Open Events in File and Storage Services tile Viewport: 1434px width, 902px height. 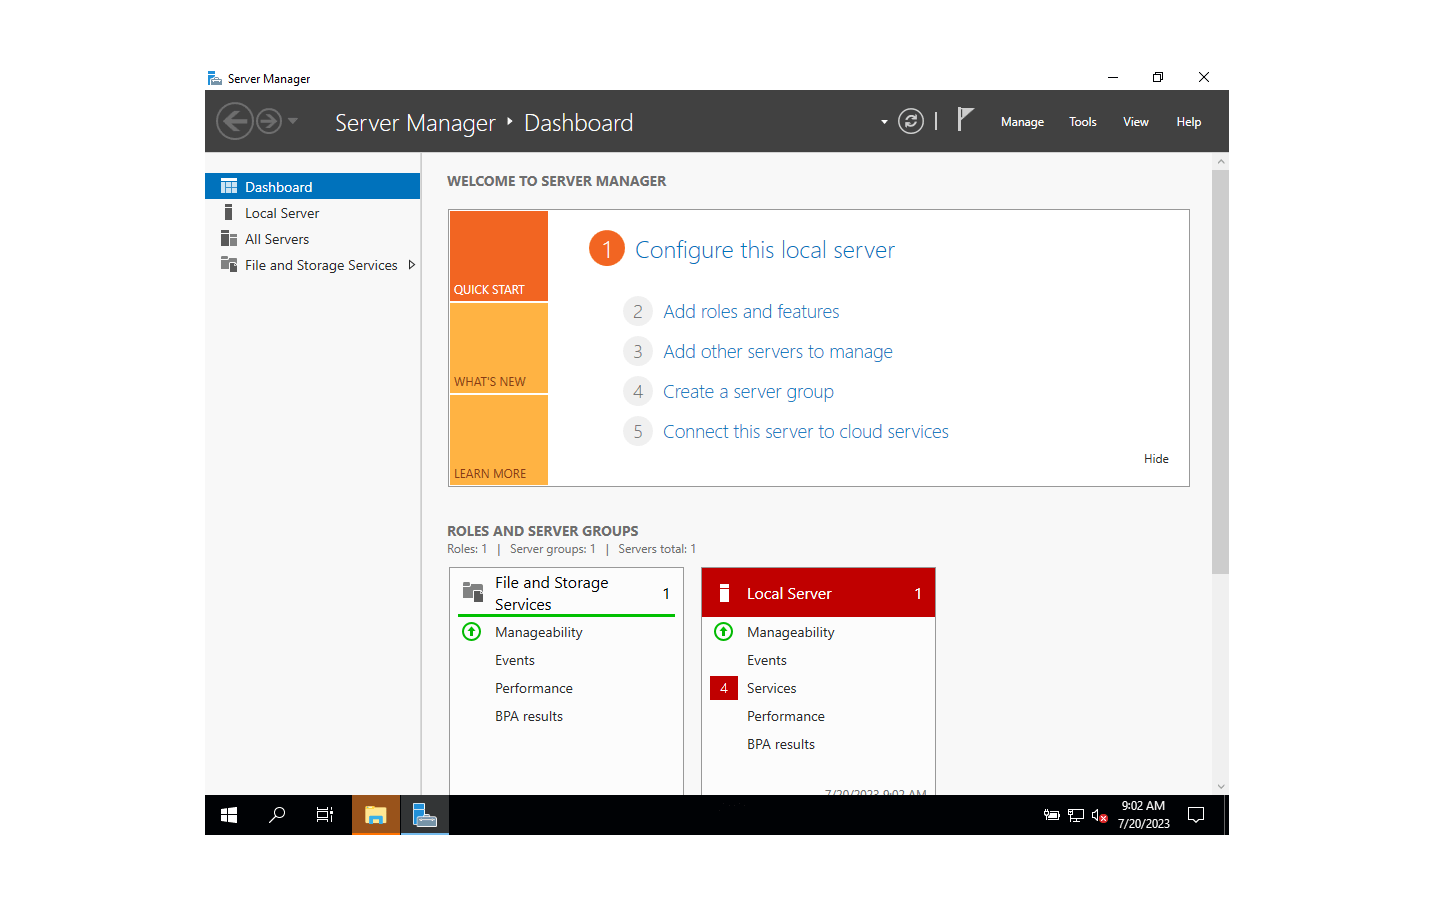click(515, 660)
